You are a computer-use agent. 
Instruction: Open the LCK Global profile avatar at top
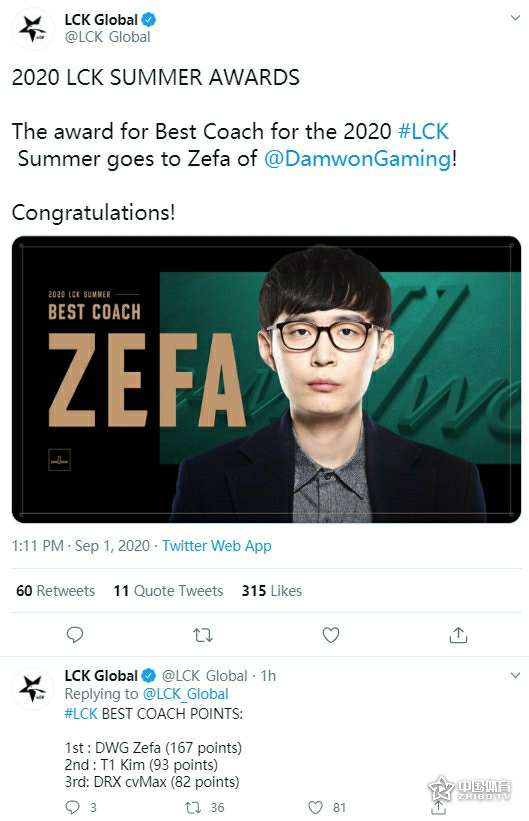tap(32, 29)
